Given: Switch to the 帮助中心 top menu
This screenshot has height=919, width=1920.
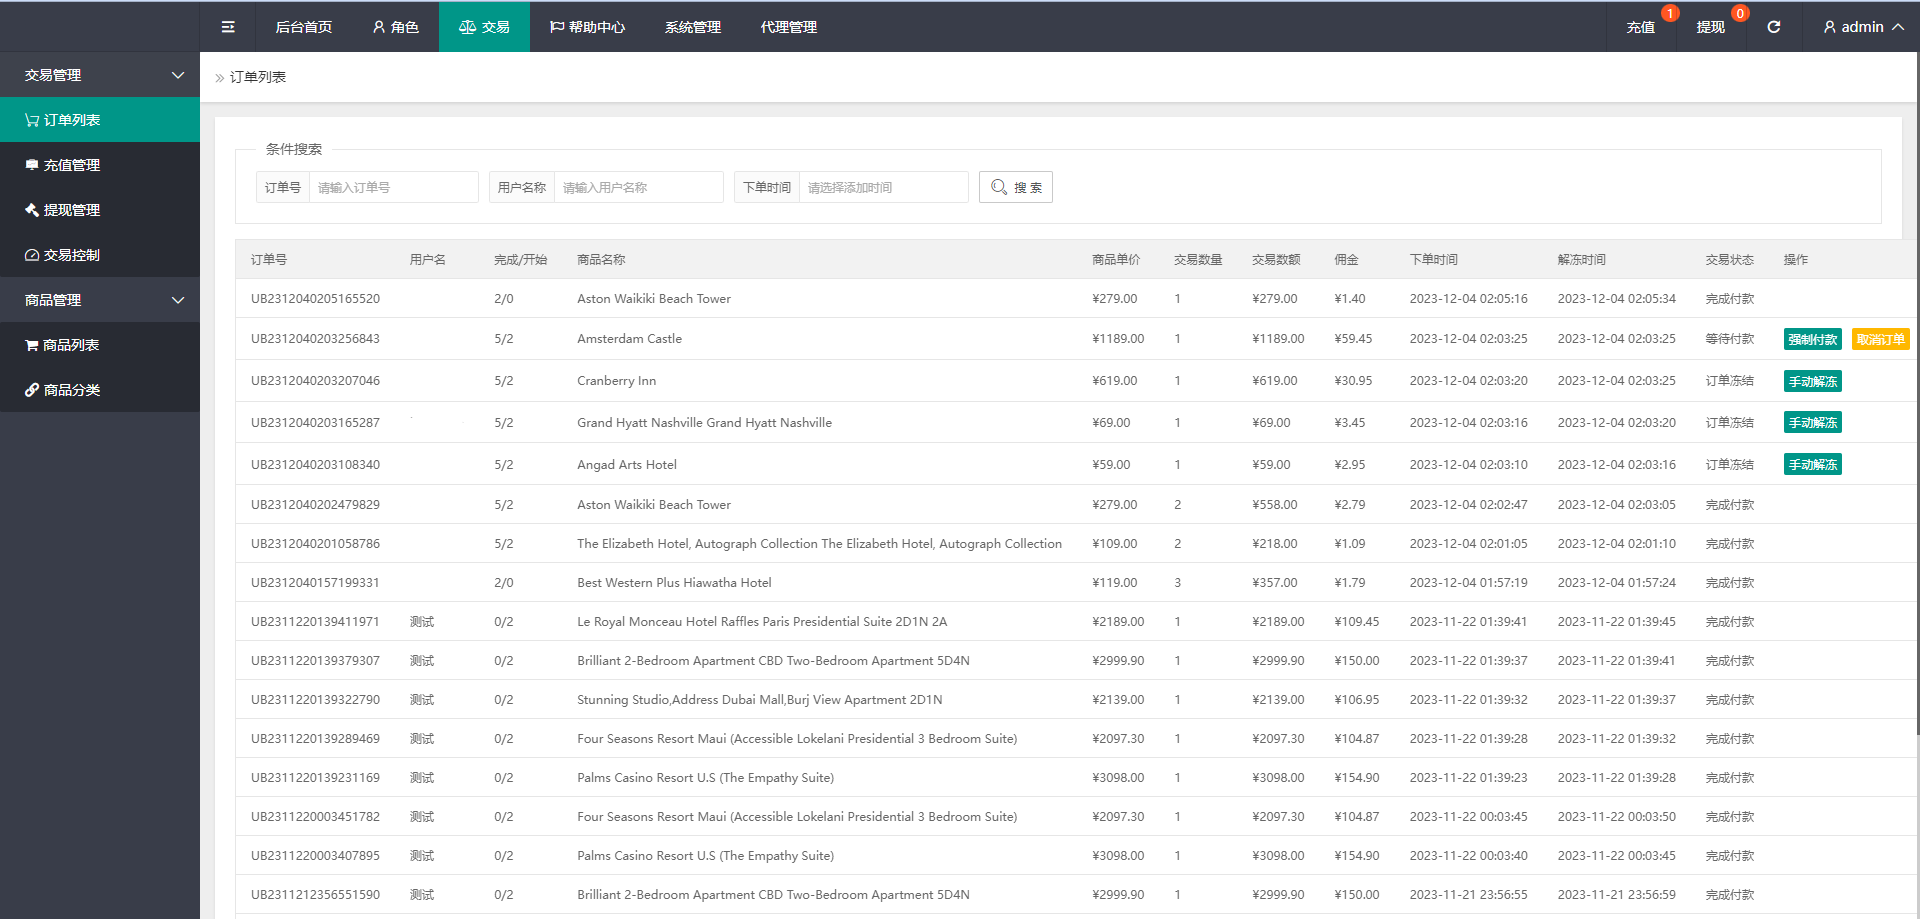Looking at the screenshot, I should click(587, 27).
